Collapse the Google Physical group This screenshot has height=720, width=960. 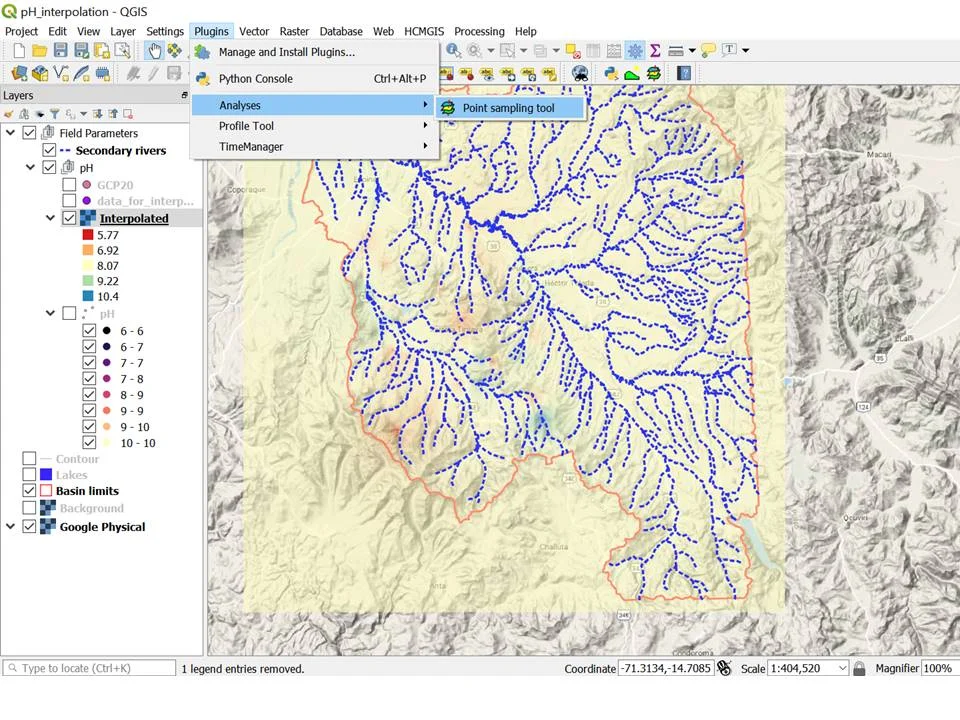[10, 526]
